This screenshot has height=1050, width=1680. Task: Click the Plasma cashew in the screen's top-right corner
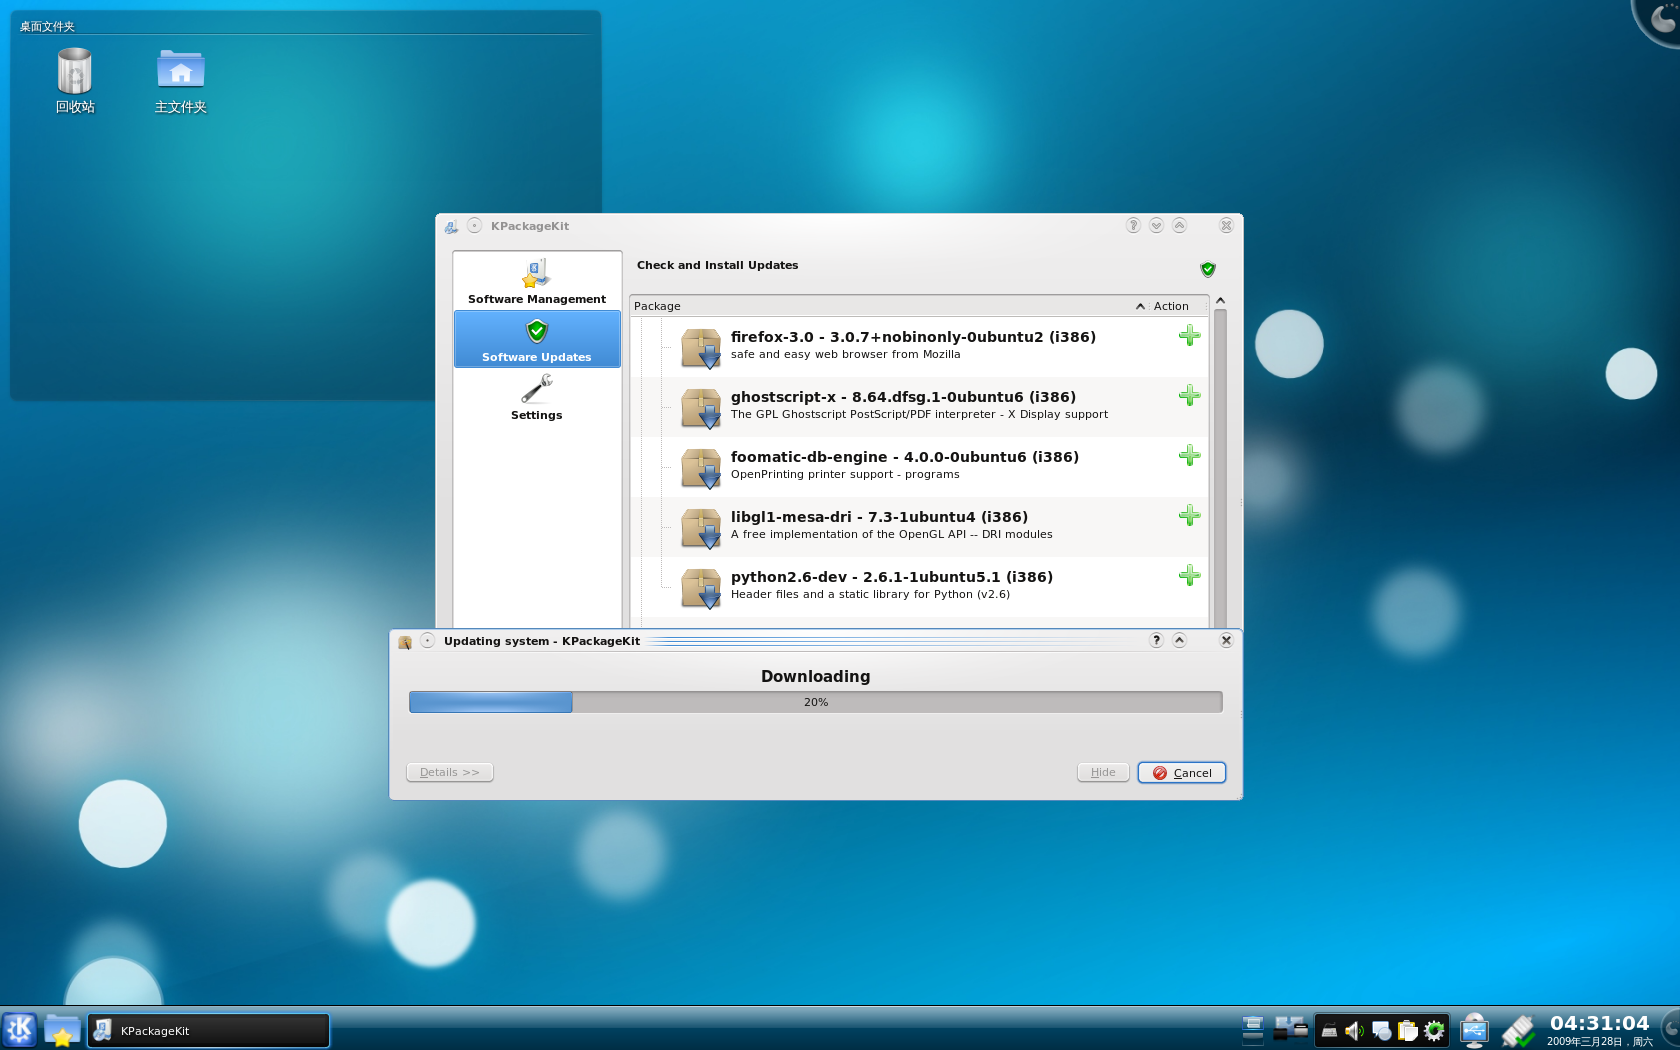tap(1658, 20)
